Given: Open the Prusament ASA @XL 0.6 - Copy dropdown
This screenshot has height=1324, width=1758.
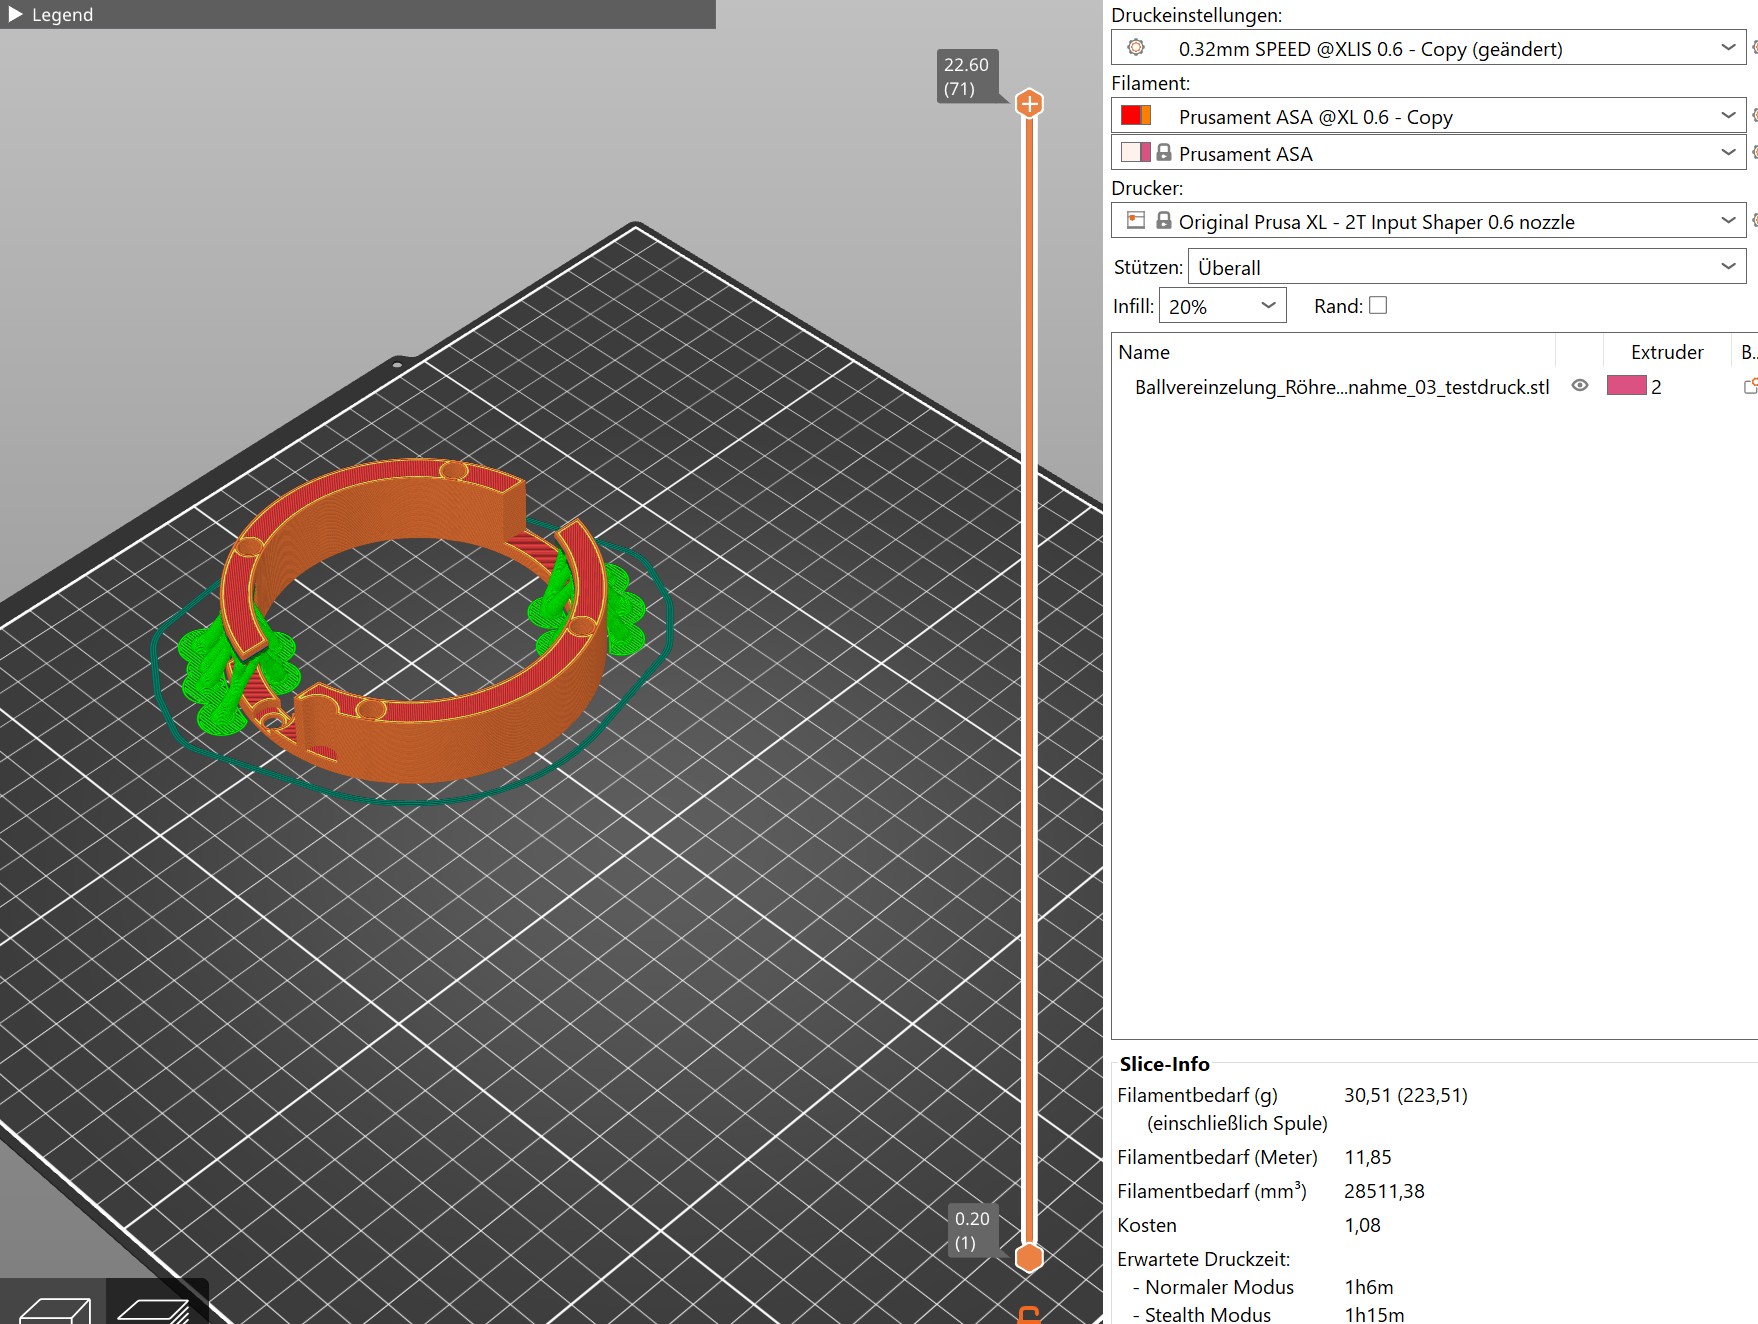Looking at the screenshot, I should (1428, 116).
